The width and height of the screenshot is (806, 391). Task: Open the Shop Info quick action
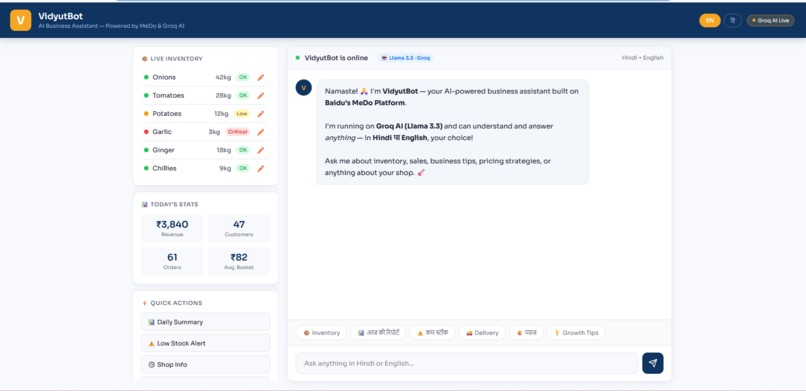coord(206,364)
